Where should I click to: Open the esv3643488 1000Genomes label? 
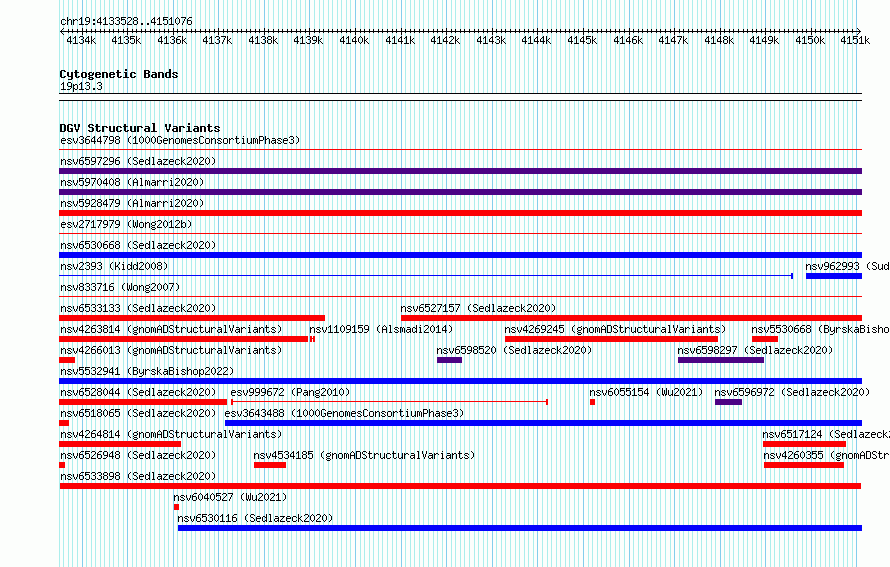click(x=345, y=413)
